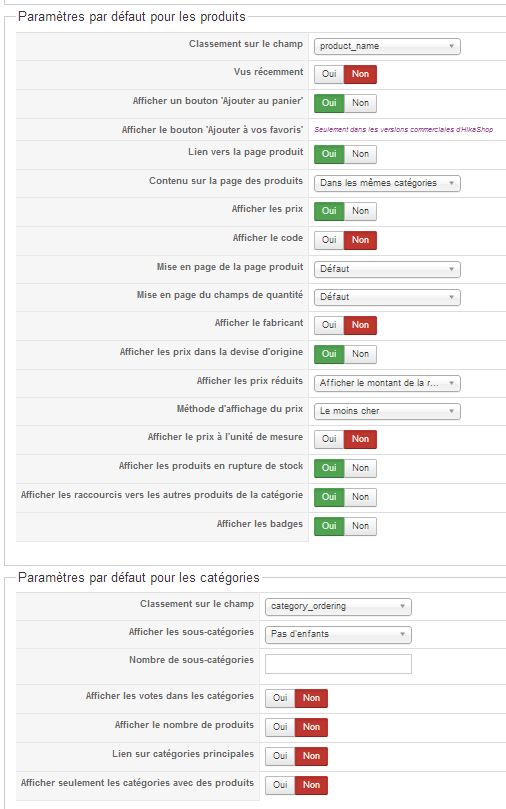Enable 'Afficher le fabricant' with Oui
Viewport: 506px width, 809px height.
(329, 325)
